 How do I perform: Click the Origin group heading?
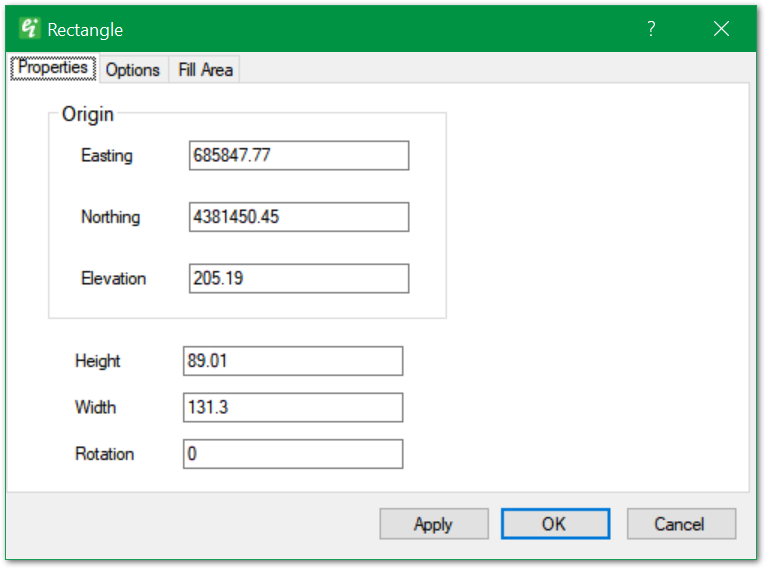pyautogui.click(x=88, y=115)
